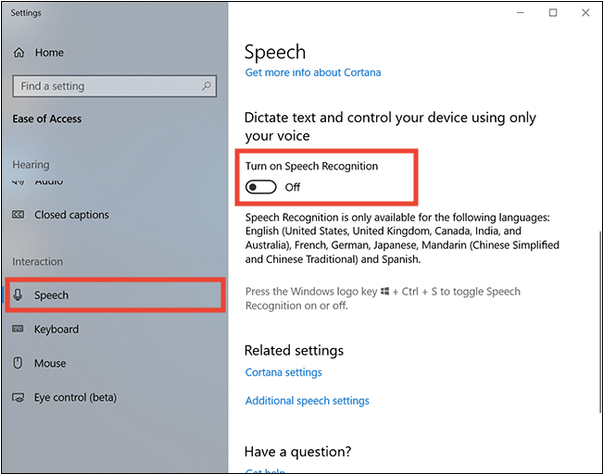The height and width of the screenshot is (476, 603).
Task: Click the Home house icon
Action: (x=19, y=52)
